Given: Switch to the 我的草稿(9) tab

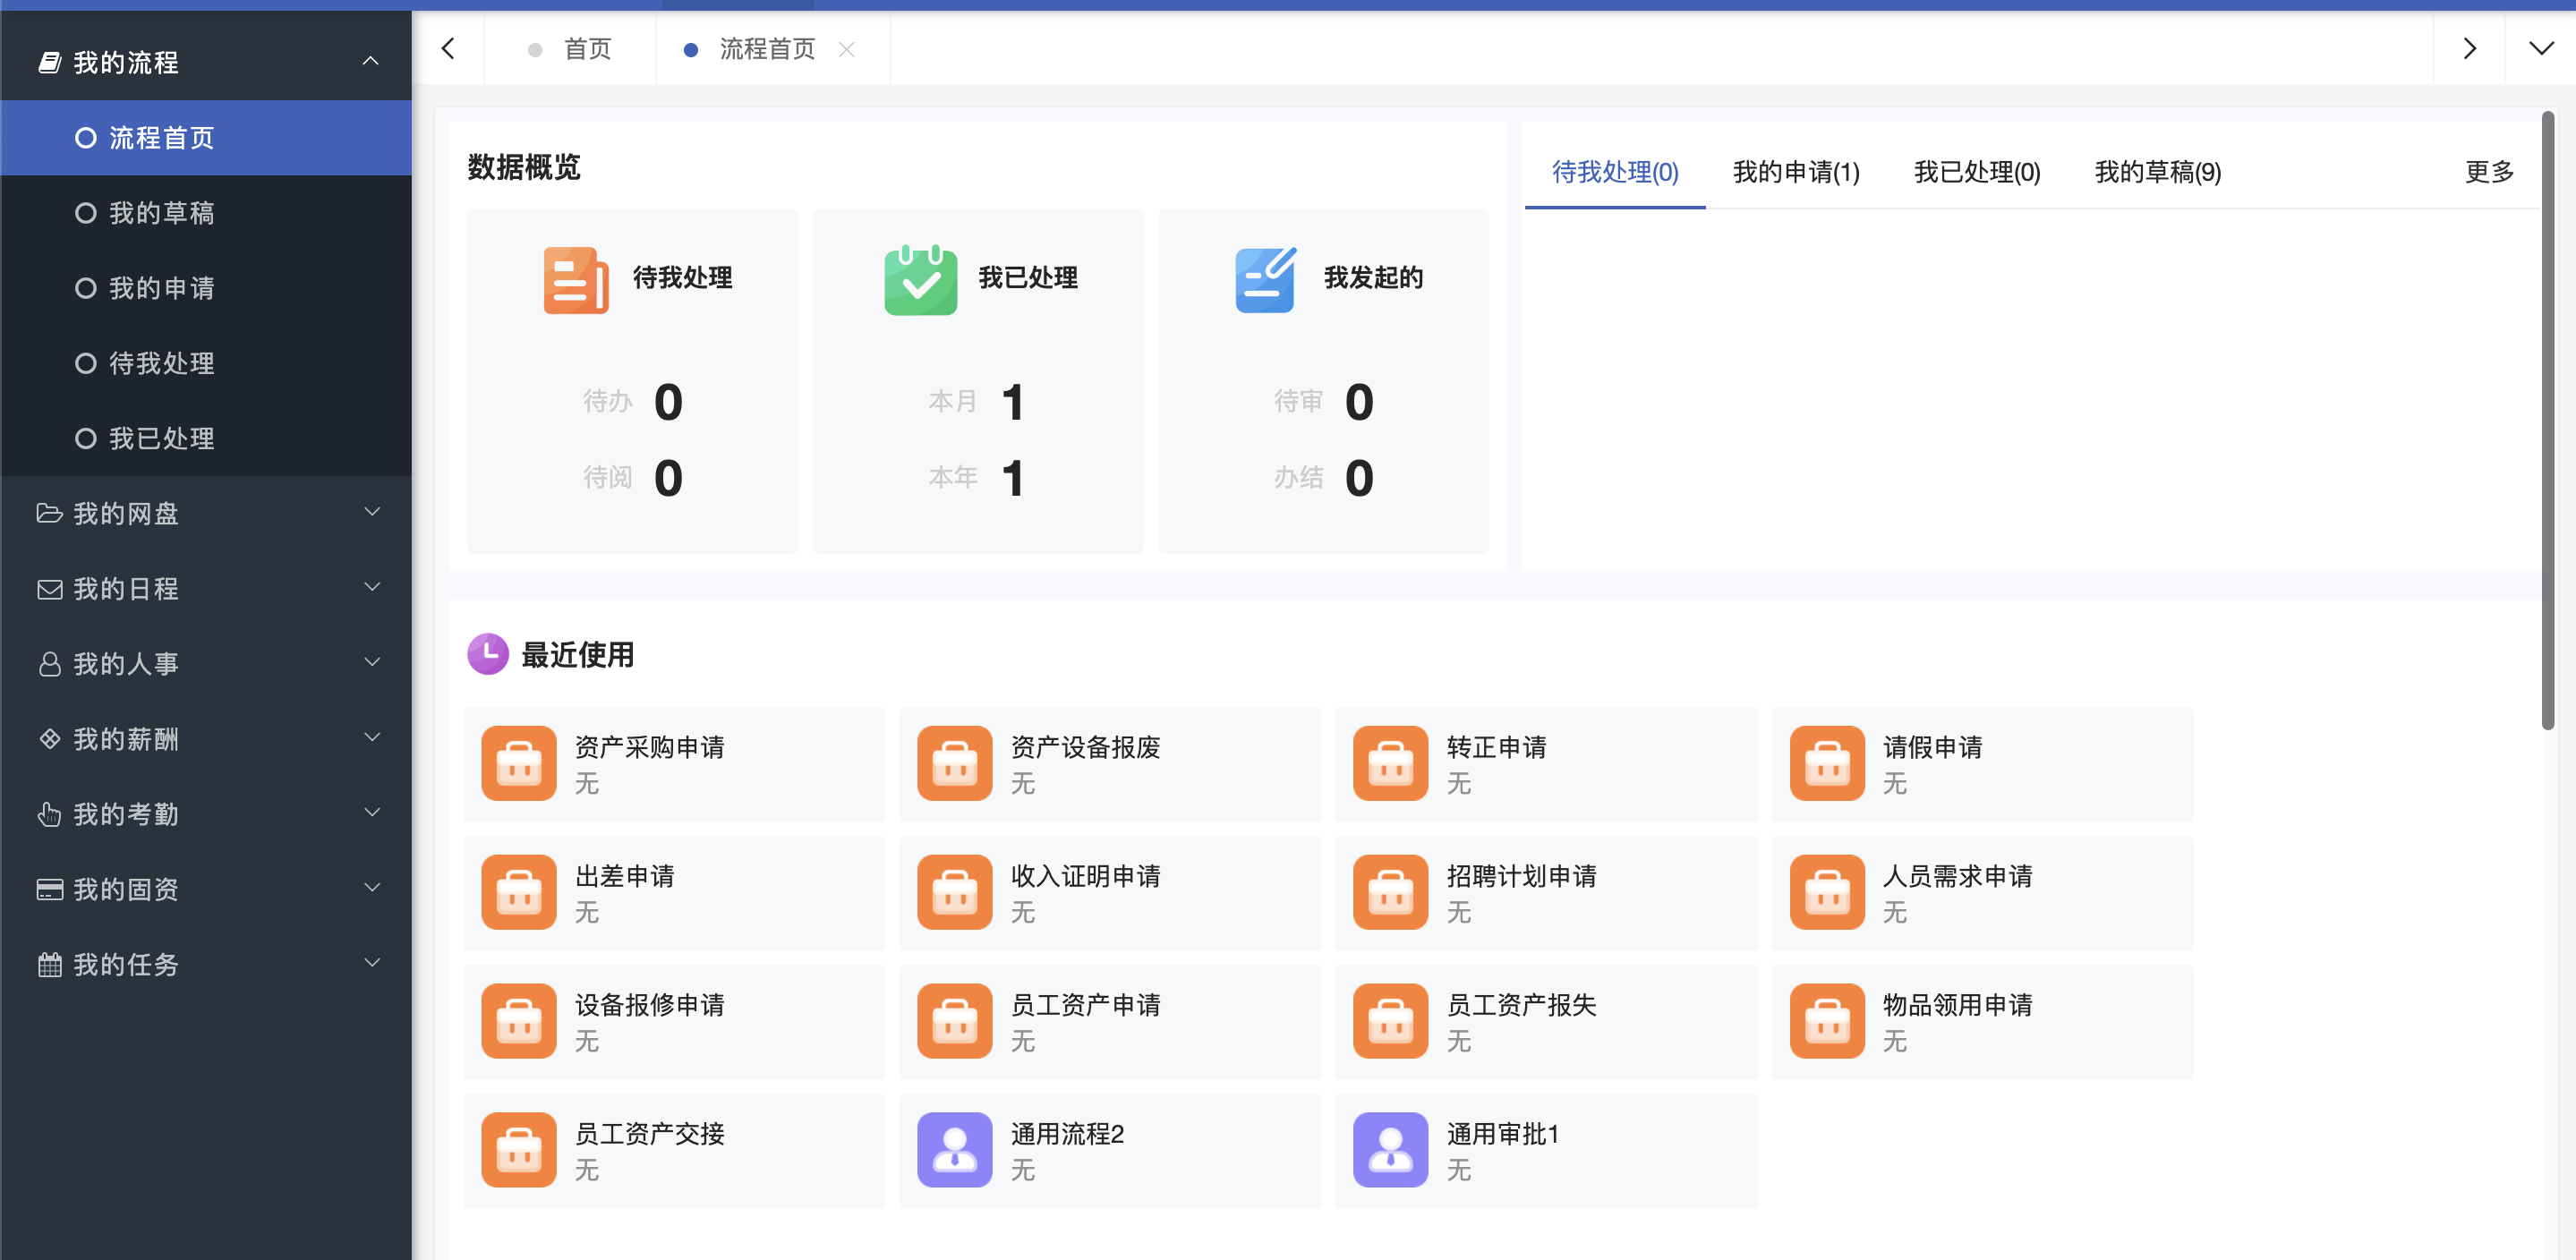Looking at the screenshot, I should 2158,172.
